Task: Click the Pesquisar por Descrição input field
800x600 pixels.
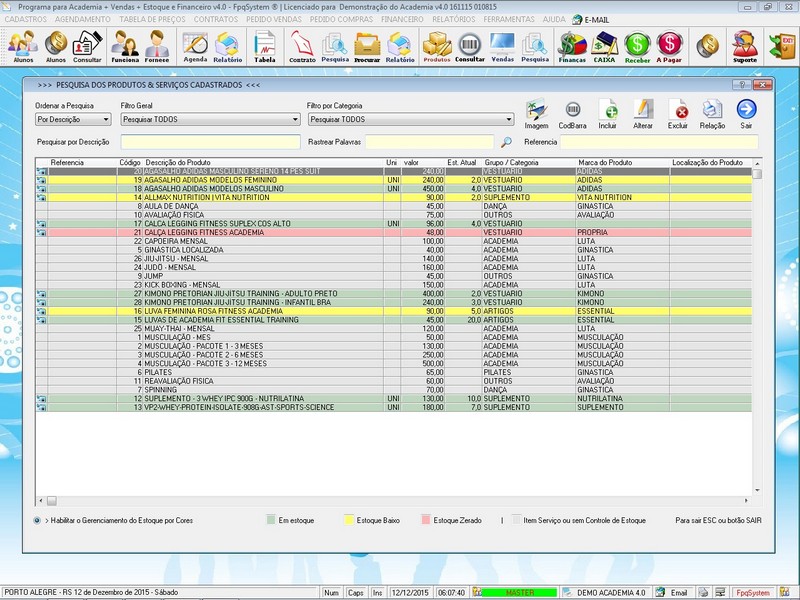Action: click(209, 142)
